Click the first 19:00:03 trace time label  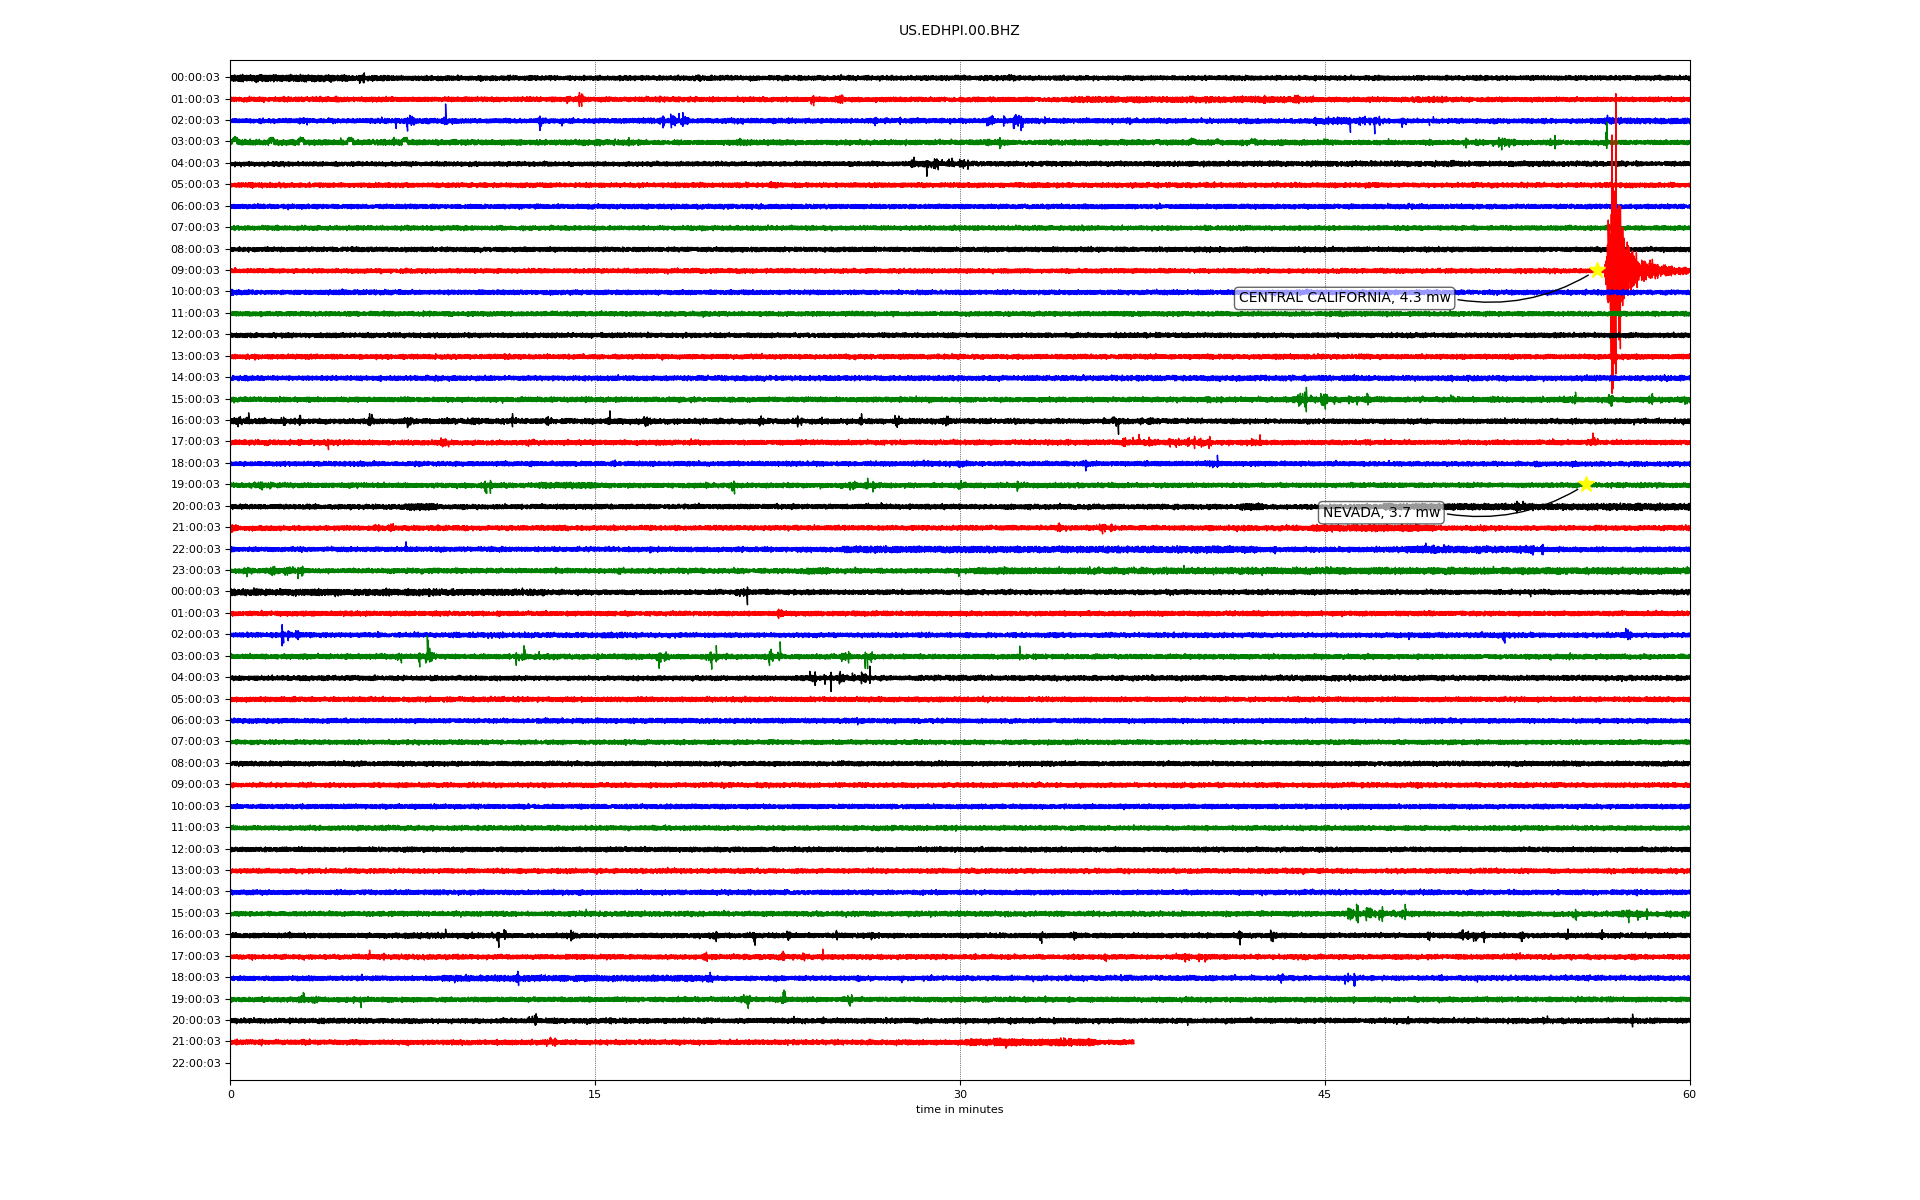[195, 485]
